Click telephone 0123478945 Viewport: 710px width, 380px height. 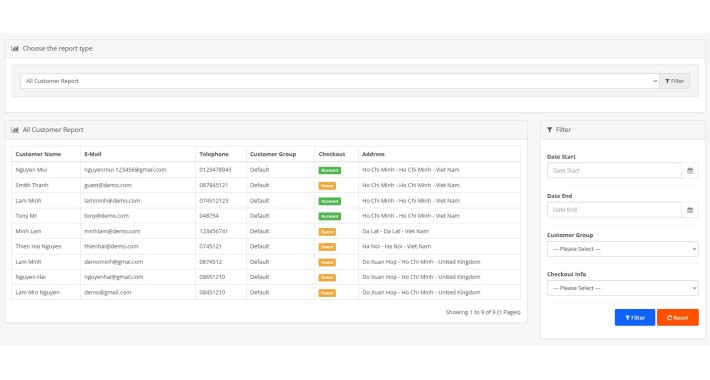215,170
